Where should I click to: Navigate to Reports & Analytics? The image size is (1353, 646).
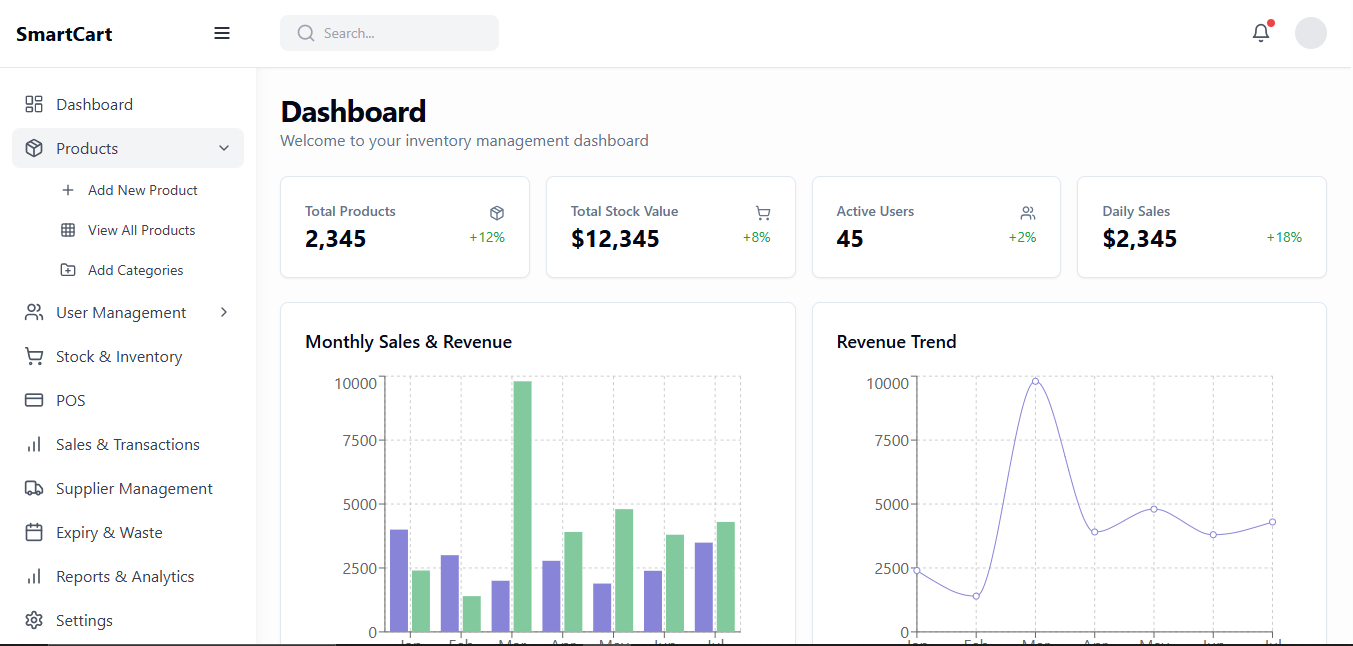125,577
